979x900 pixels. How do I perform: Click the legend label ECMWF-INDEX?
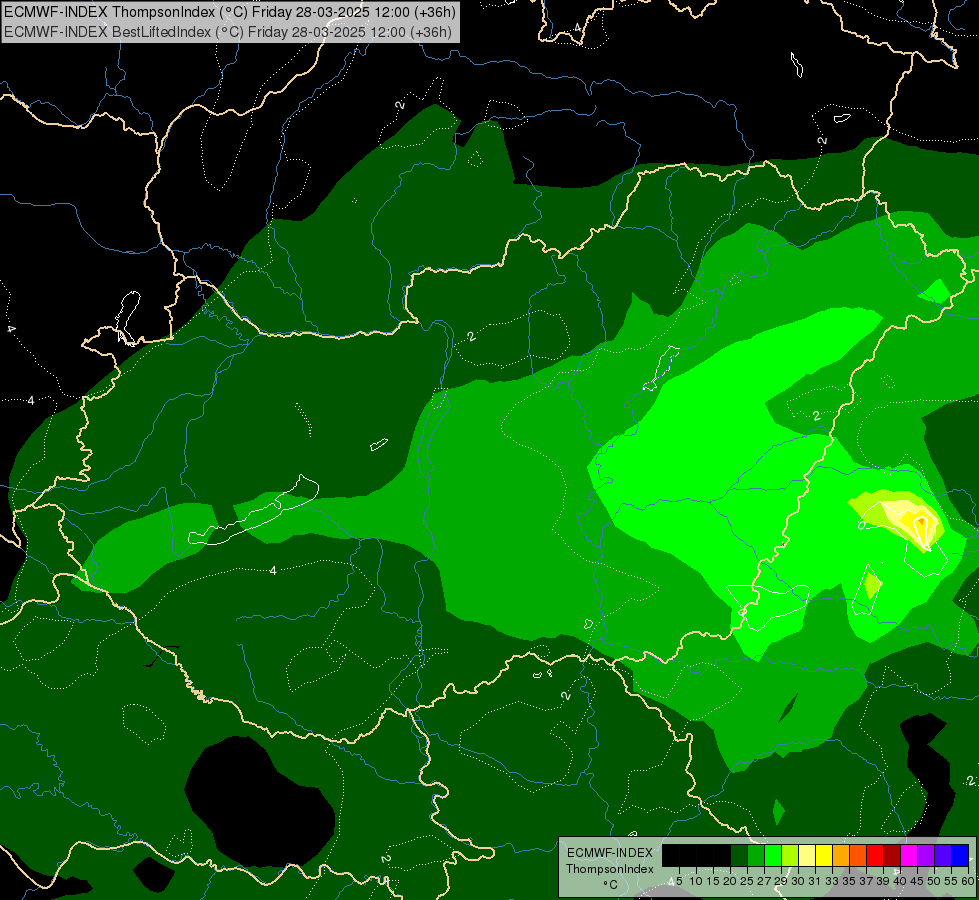[610, 853]
